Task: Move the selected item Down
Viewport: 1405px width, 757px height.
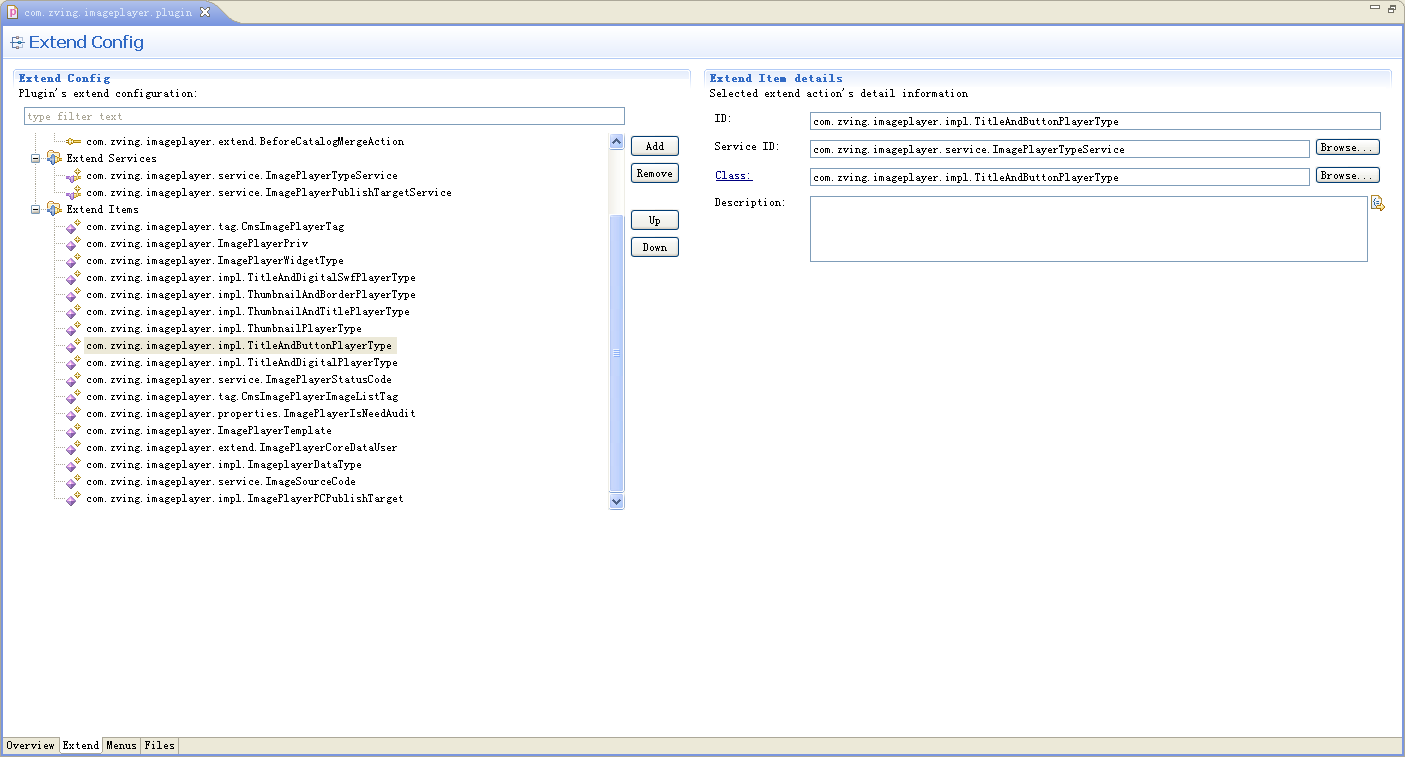Action: [x=654, y=247]
